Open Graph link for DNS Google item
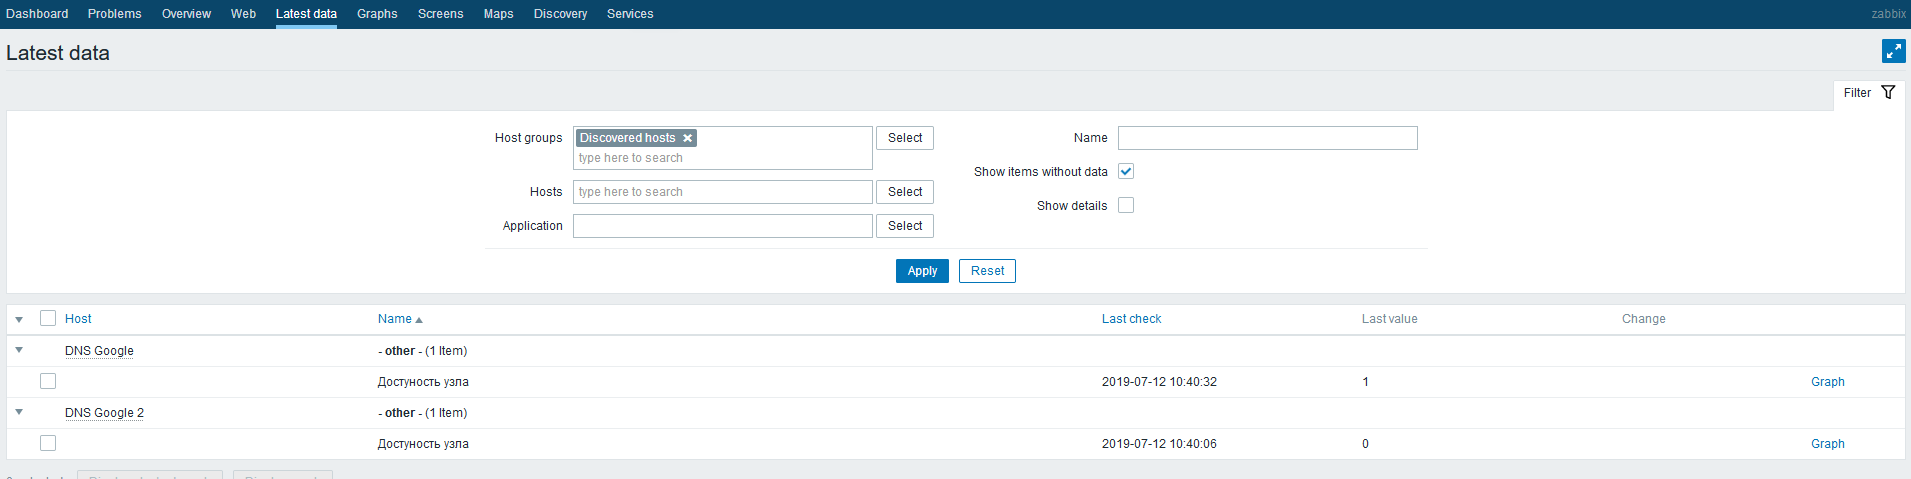 1827,382
